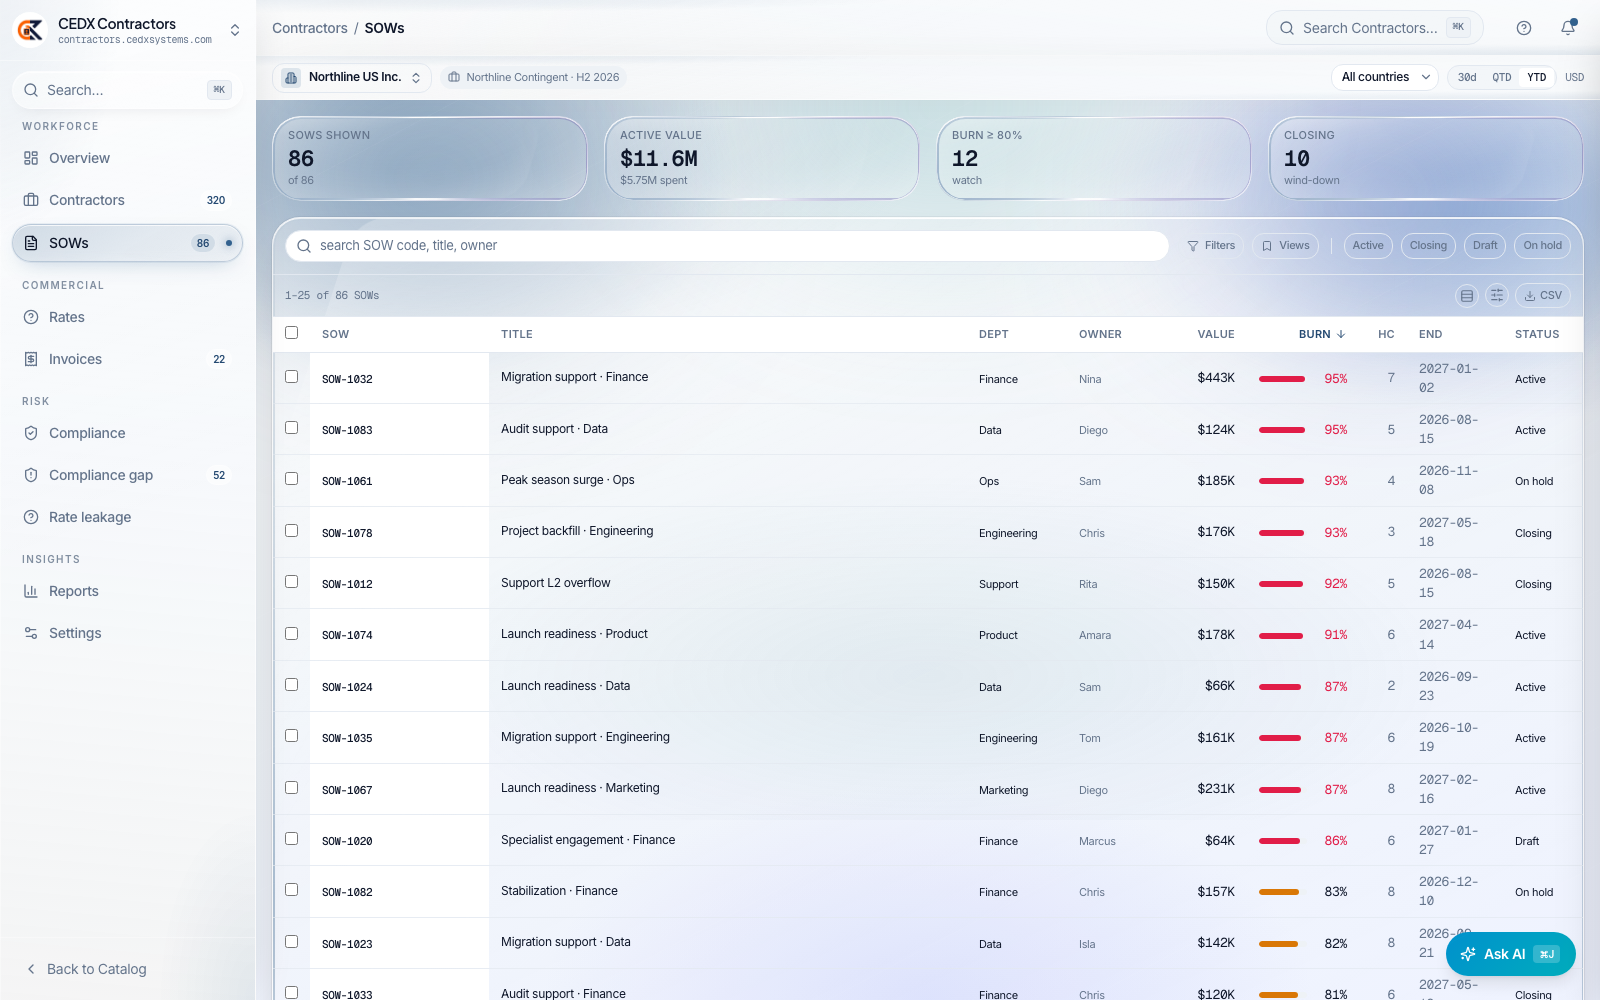Filter by Closing status chip
The image size is (1600, 1000).
[1428, 246]
